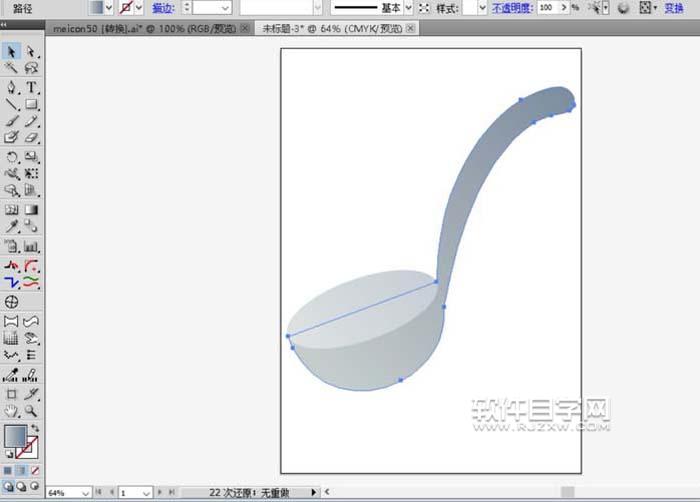Click the gradient fill swatch in toolbox
700x502 pixels.
15,436
